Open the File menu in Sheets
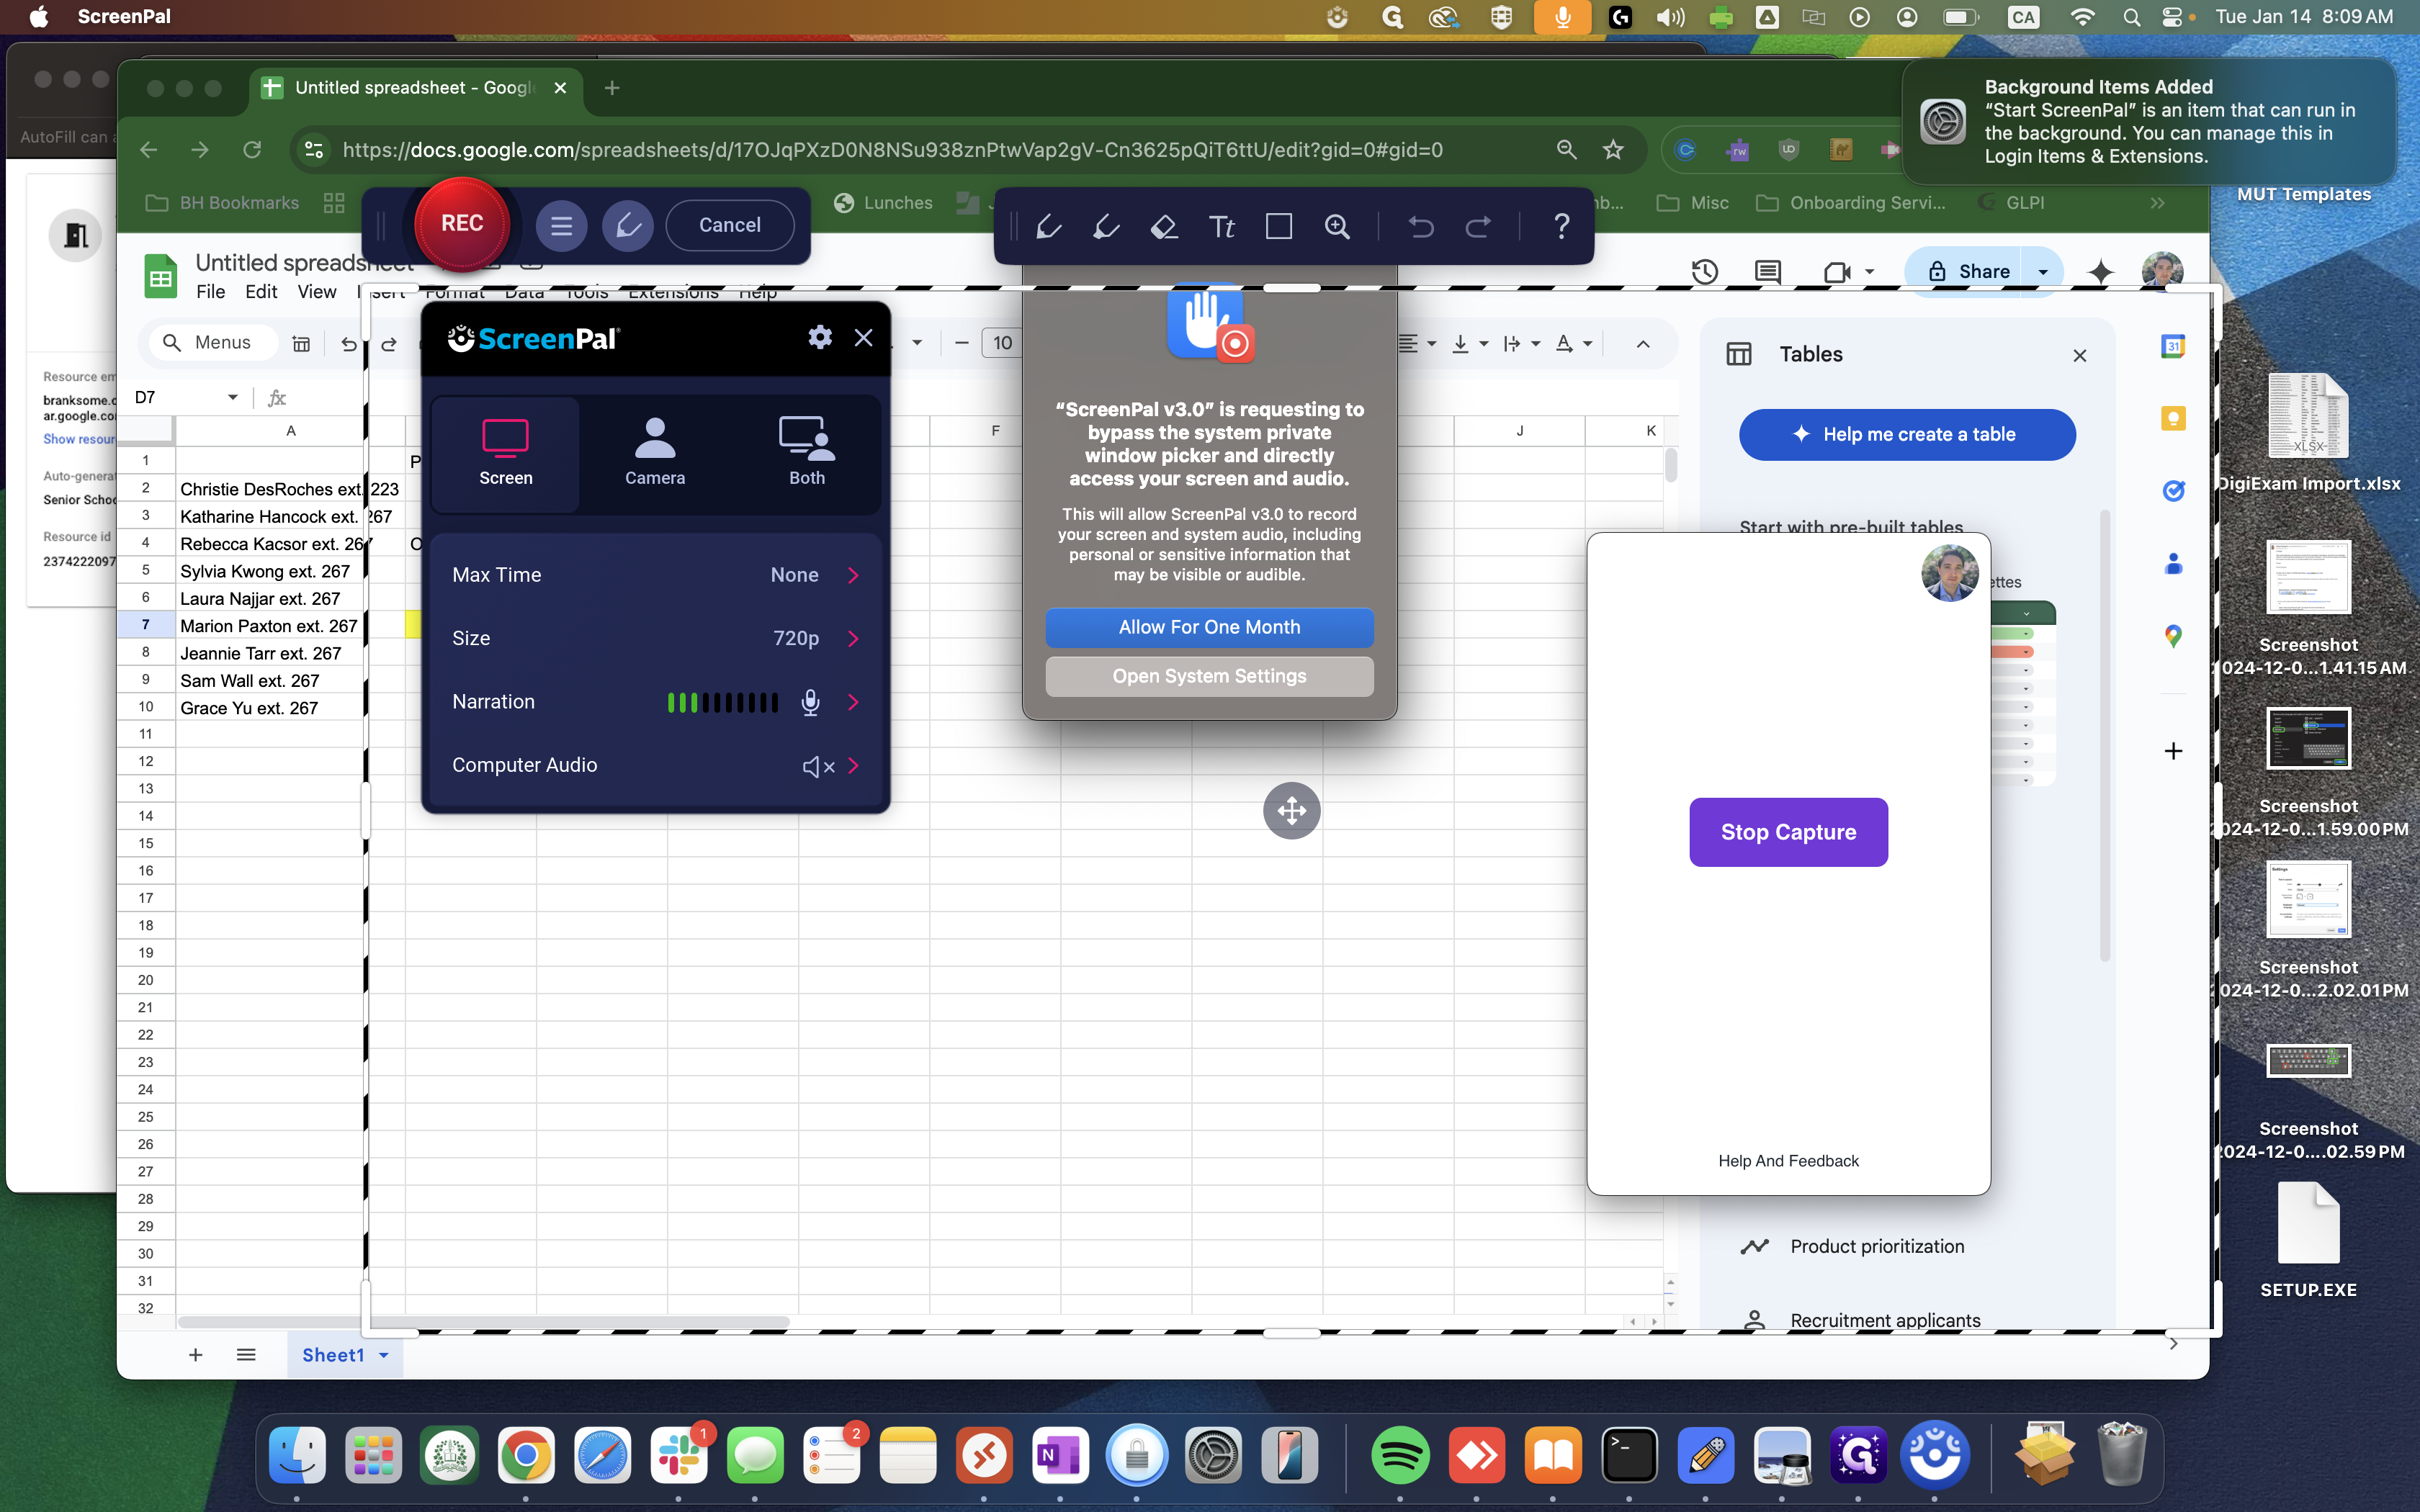 (210, 291)
